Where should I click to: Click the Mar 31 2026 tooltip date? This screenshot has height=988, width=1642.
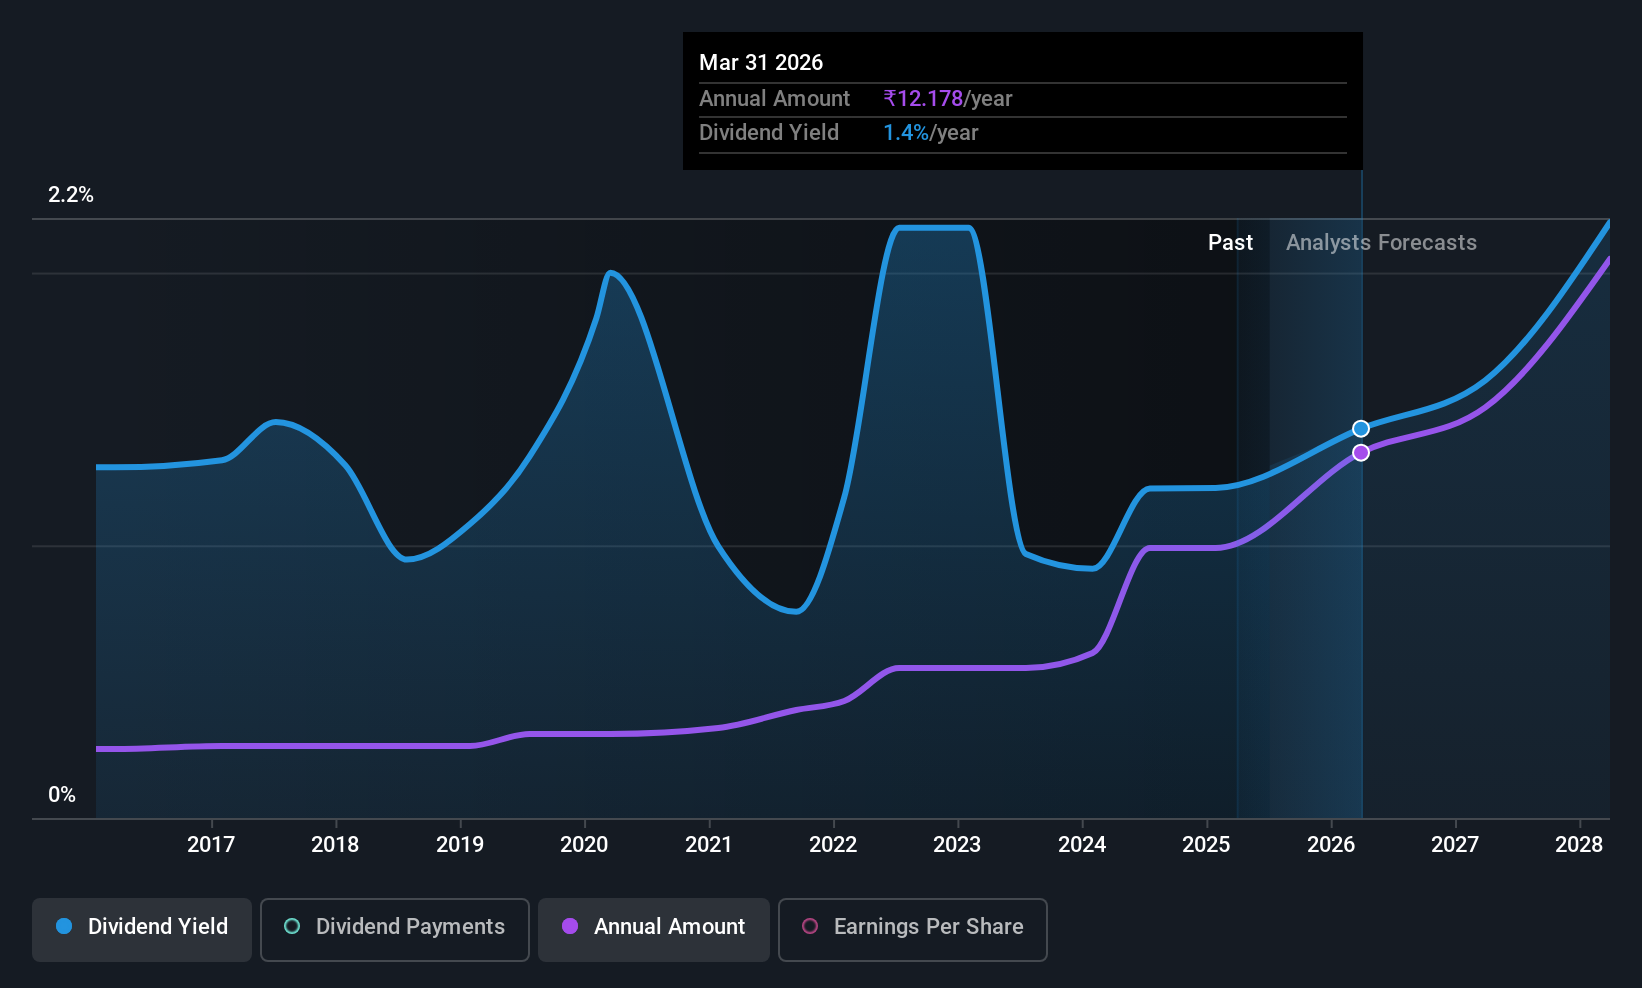(761, 63)
